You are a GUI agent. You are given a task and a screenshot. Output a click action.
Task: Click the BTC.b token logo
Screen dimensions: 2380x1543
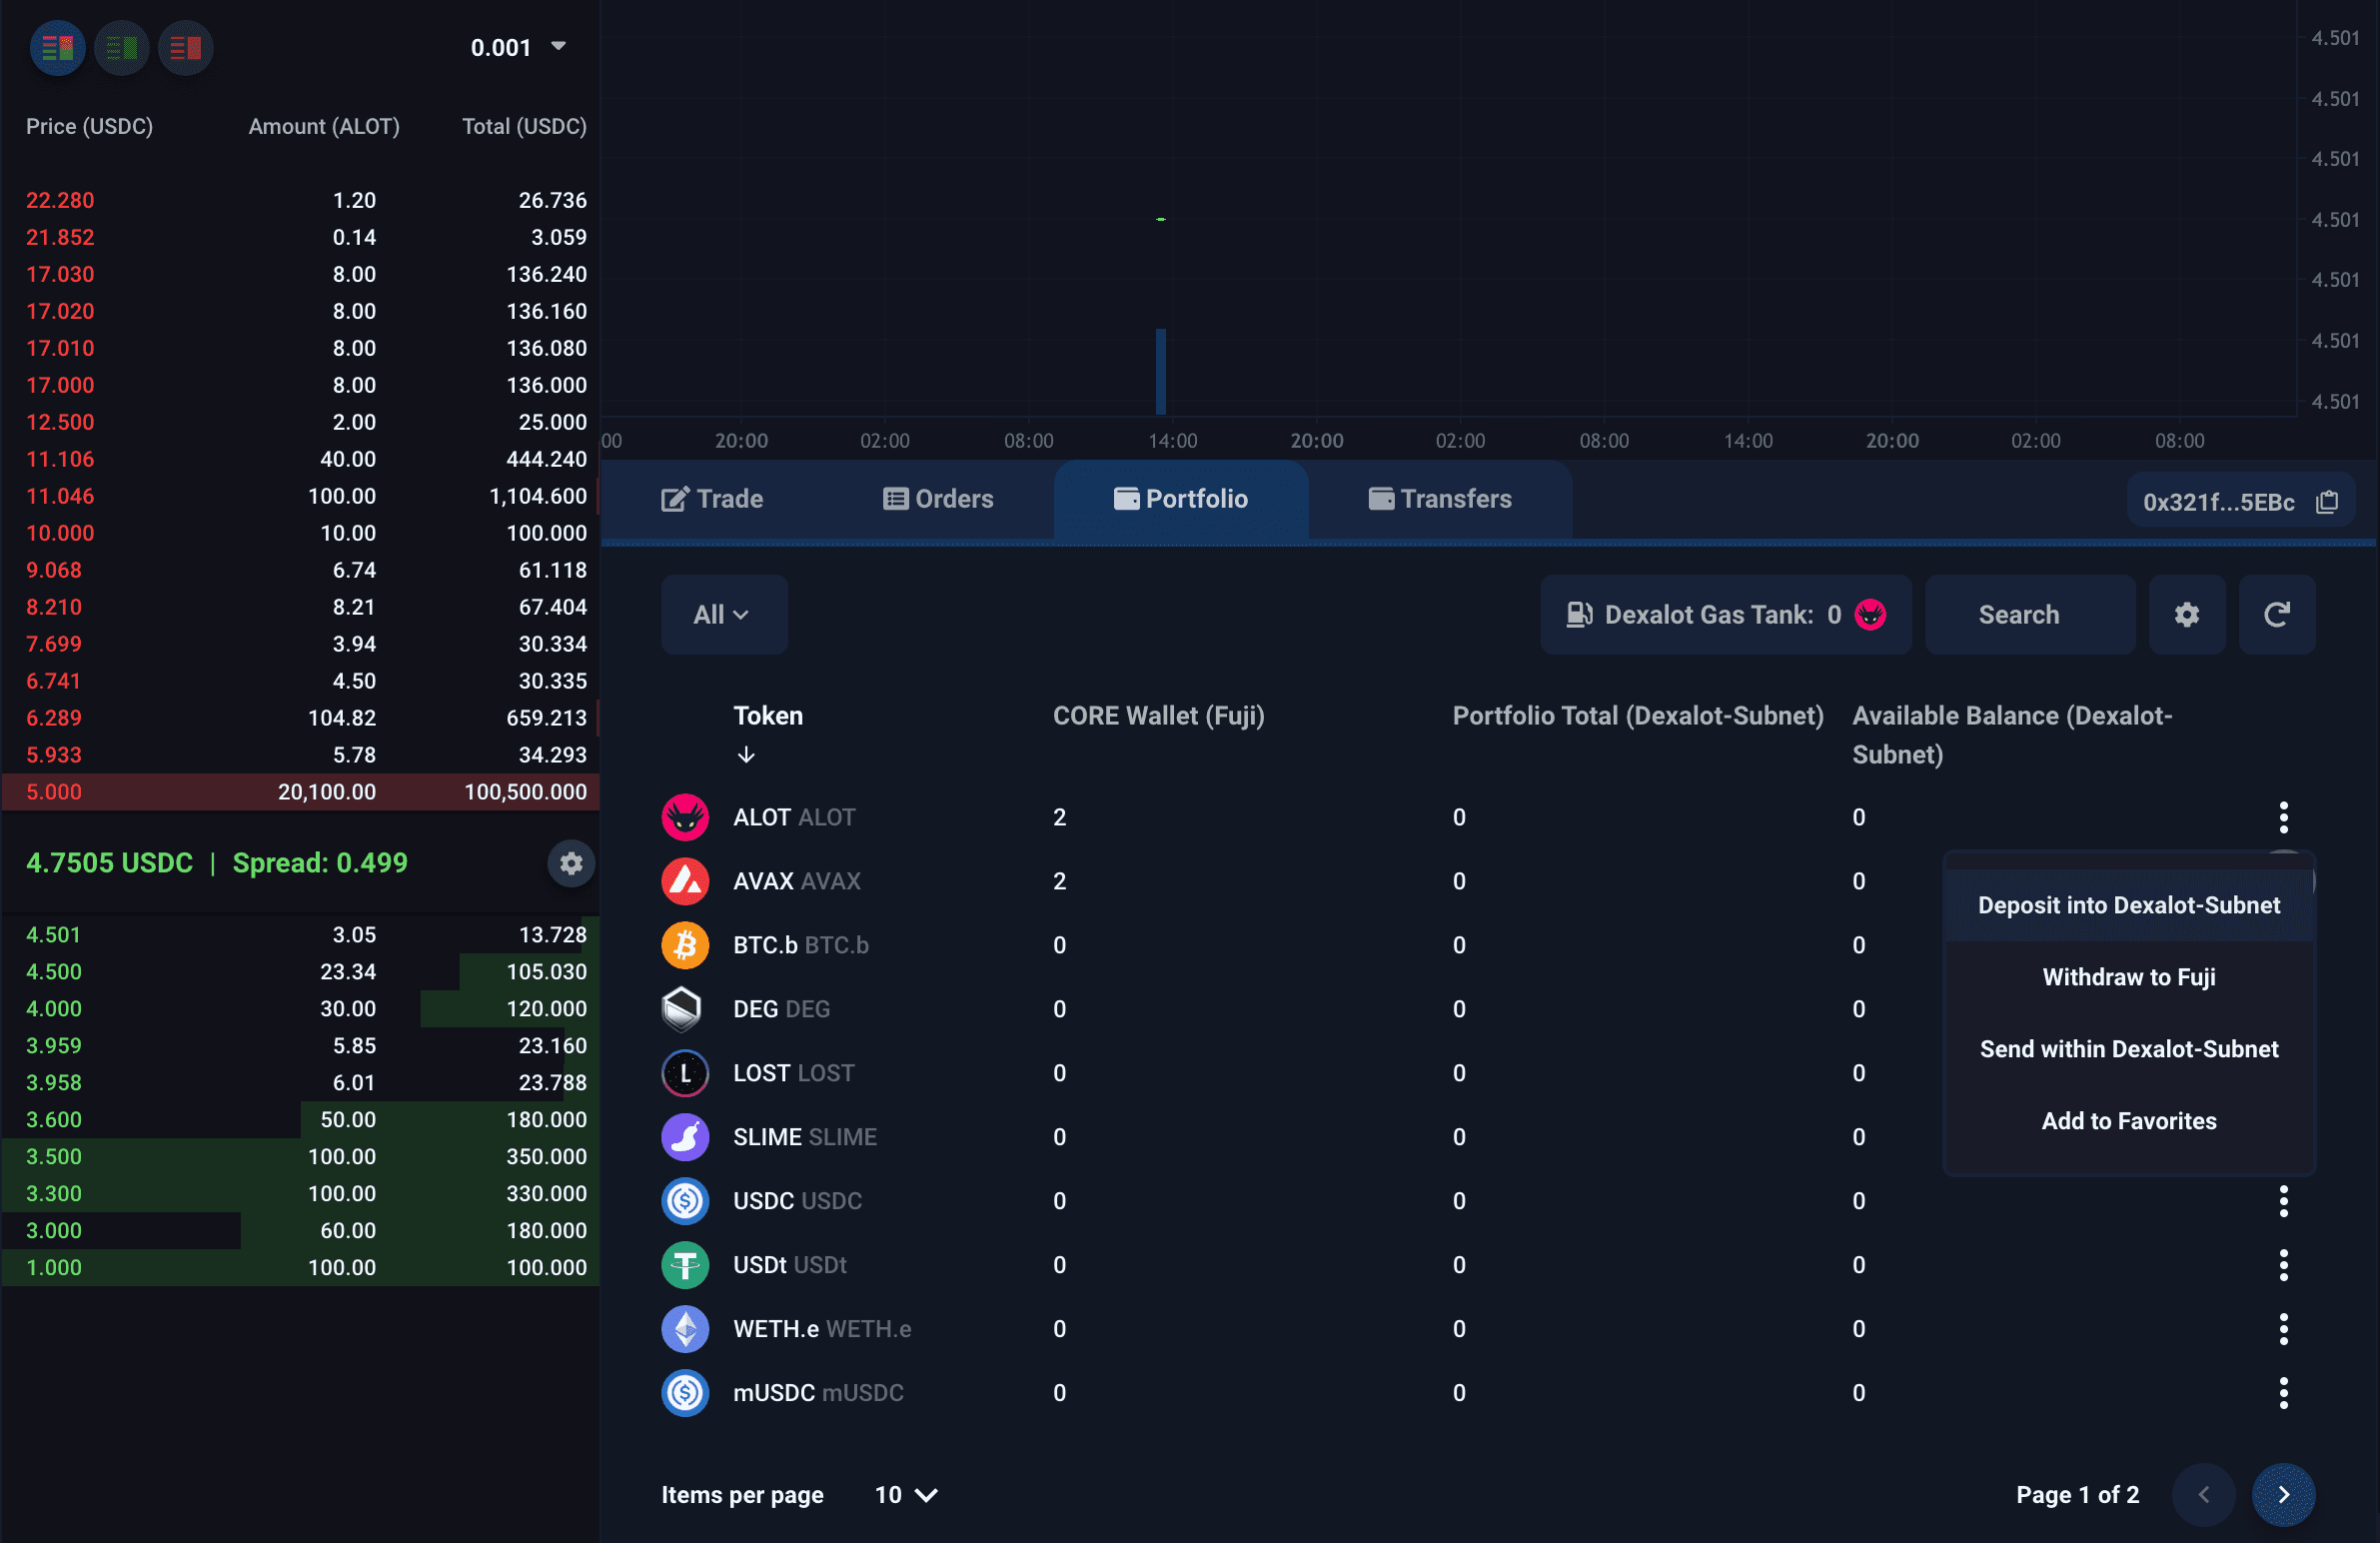coord(685,945)
